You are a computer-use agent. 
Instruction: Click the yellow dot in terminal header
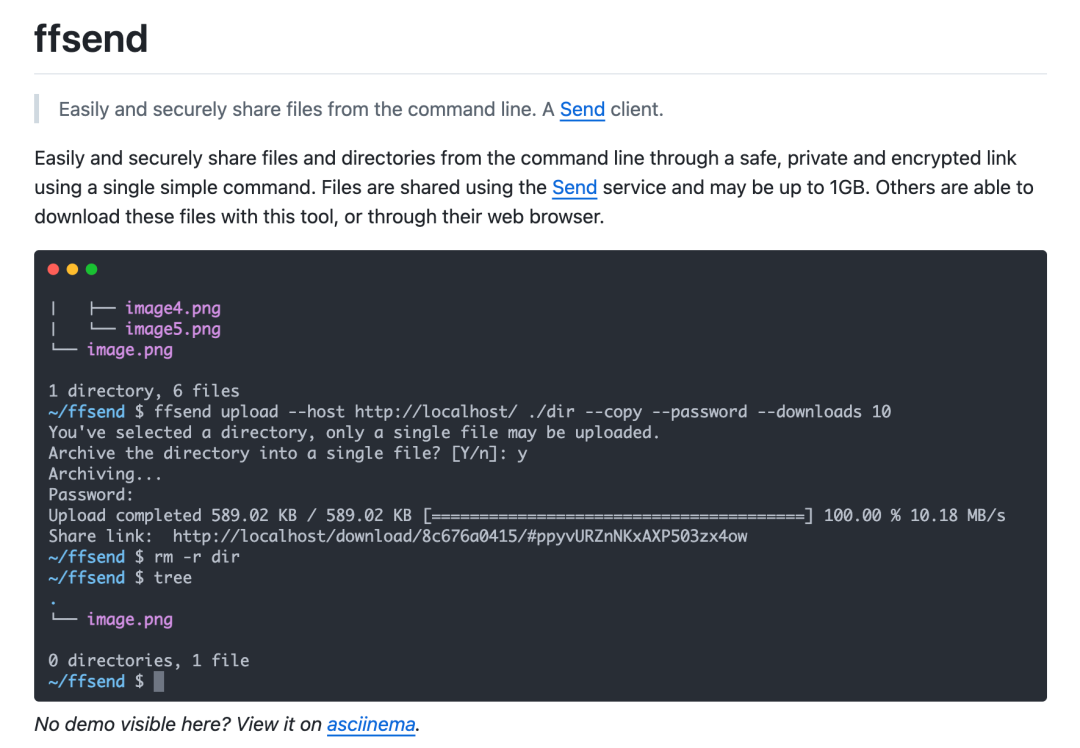[x=72, y=269]
